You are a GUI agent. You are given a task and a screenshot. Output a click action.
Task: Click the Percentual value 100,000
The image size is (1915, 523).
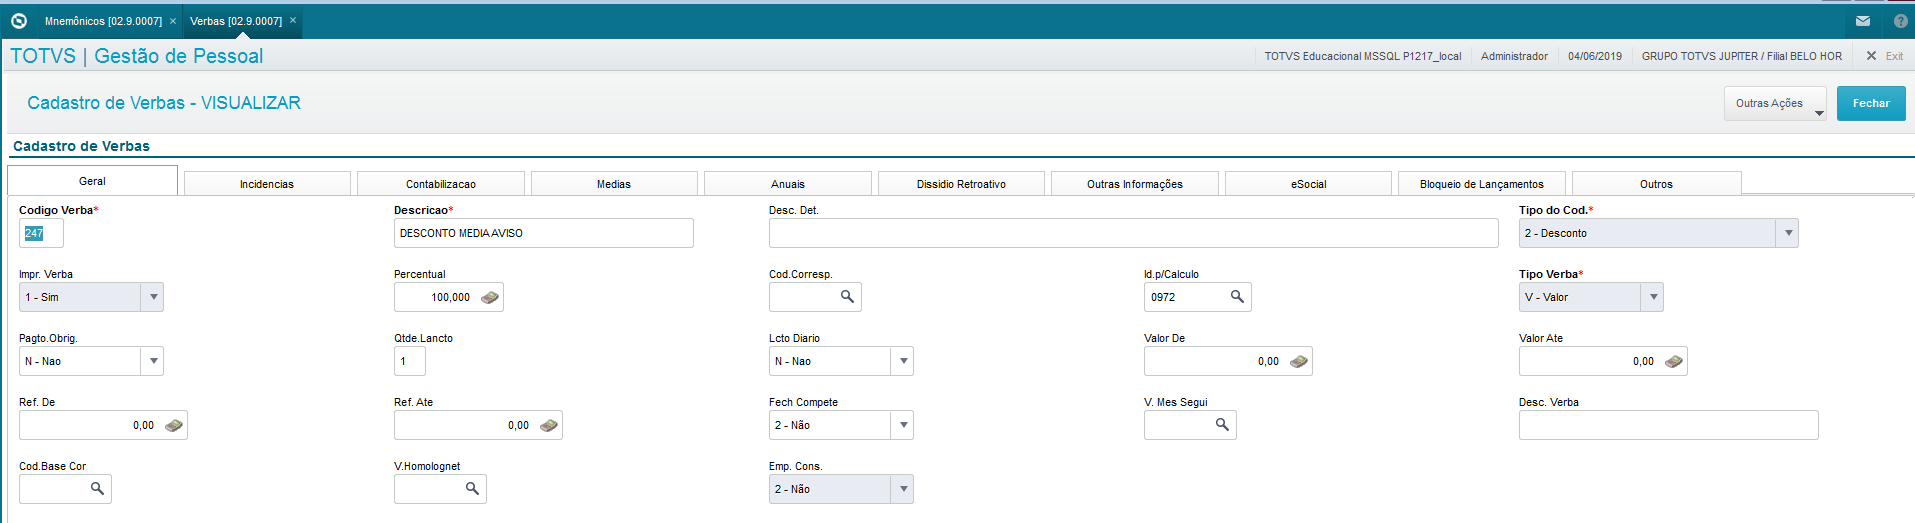pos(450,297)
